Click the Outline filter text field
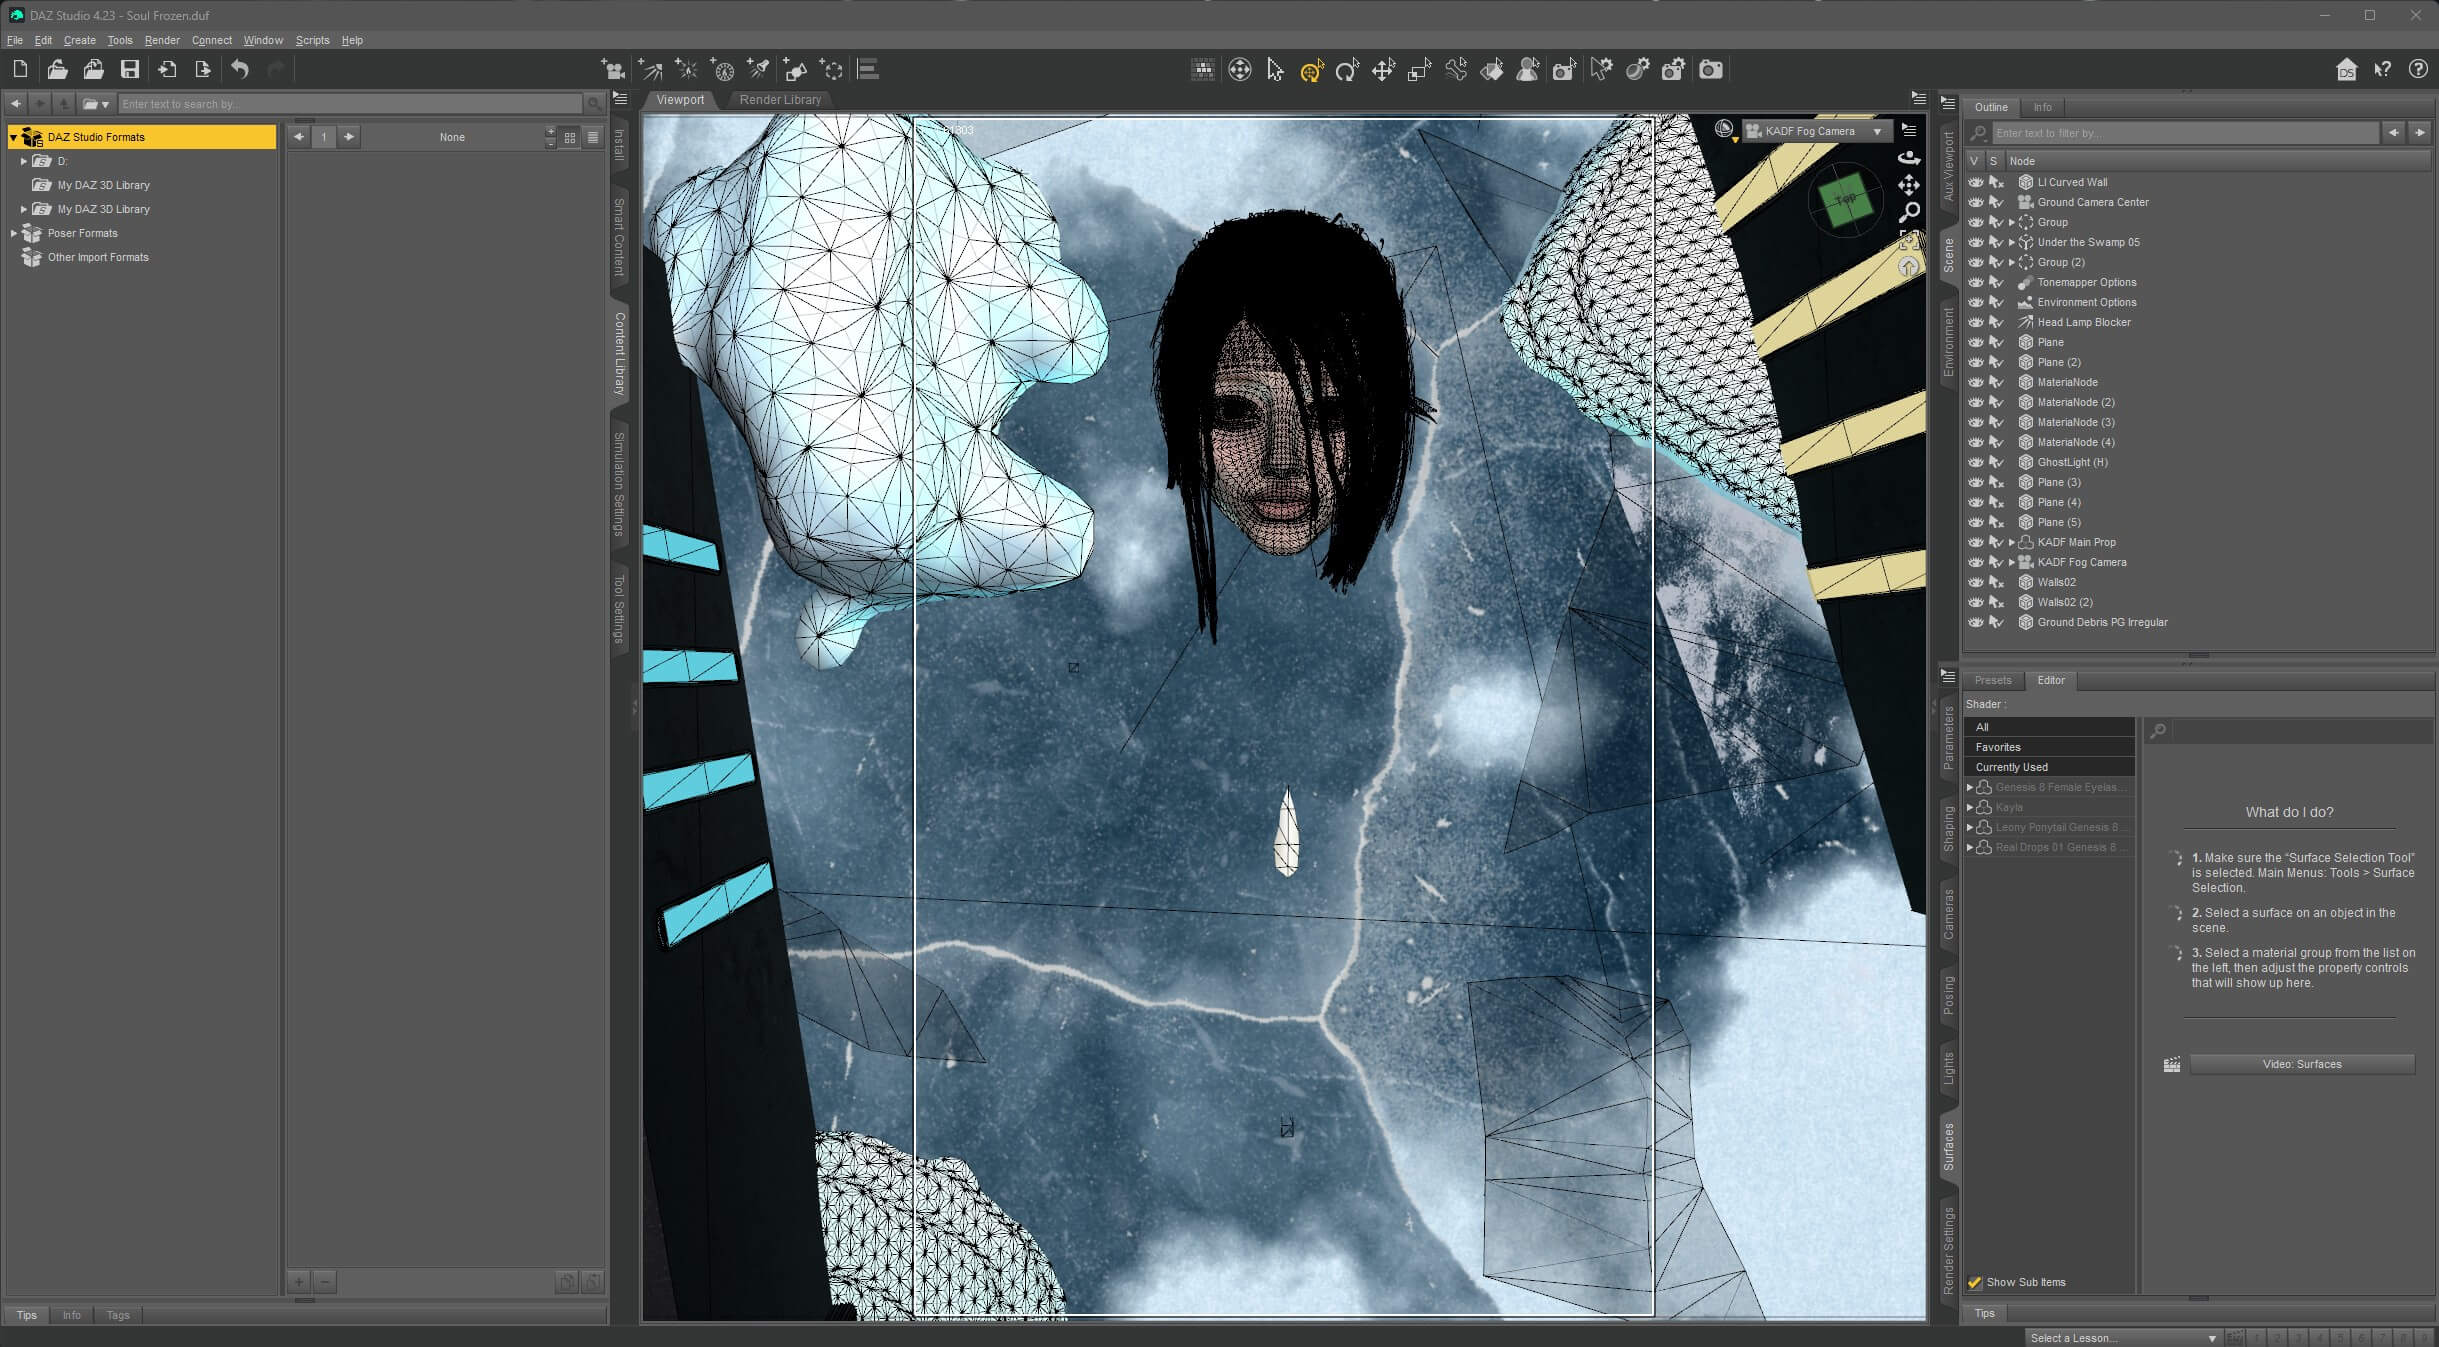This screenshot has width=2439, height=1347. [x=2184, y=133]
